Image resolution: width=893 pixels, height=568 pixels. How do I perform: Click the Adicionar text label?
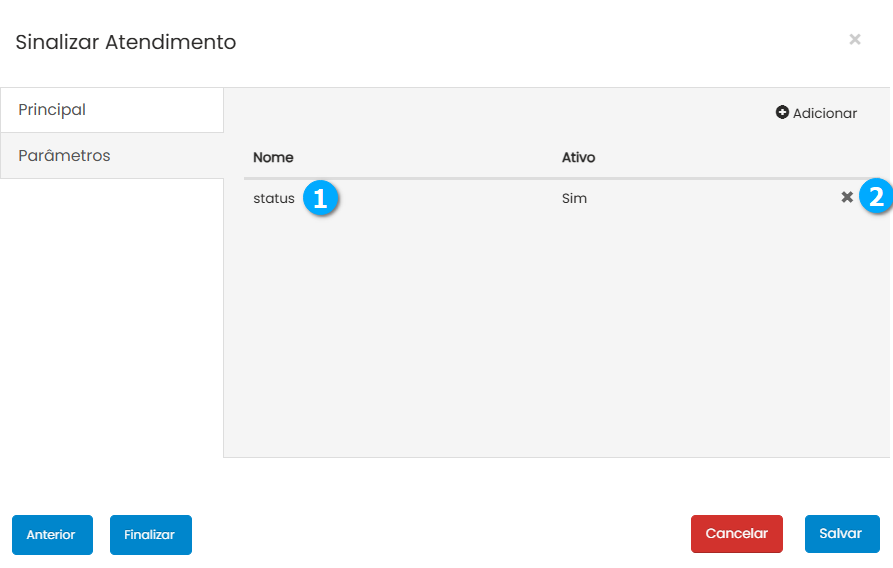pyautogui.click(x=825, y=113)
